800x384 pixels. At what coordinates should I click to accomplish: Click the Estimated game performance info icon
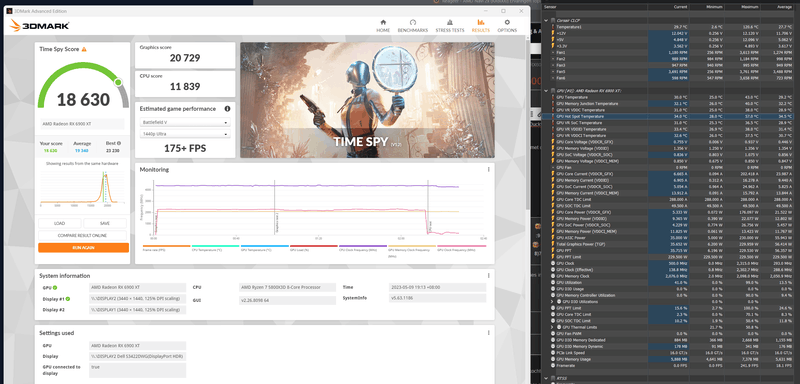[227, 109]
